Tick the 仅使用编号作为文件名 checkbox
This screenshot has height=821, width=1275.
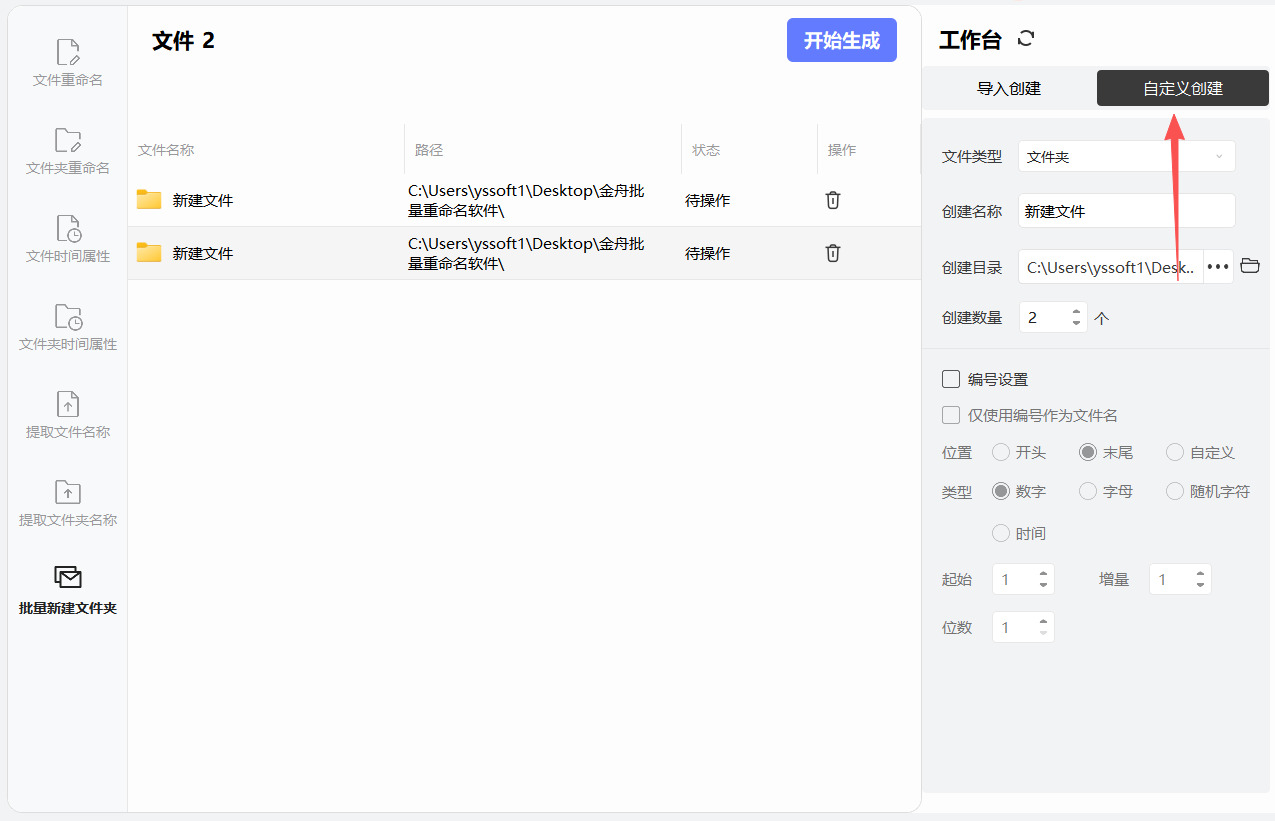point(951,415)
